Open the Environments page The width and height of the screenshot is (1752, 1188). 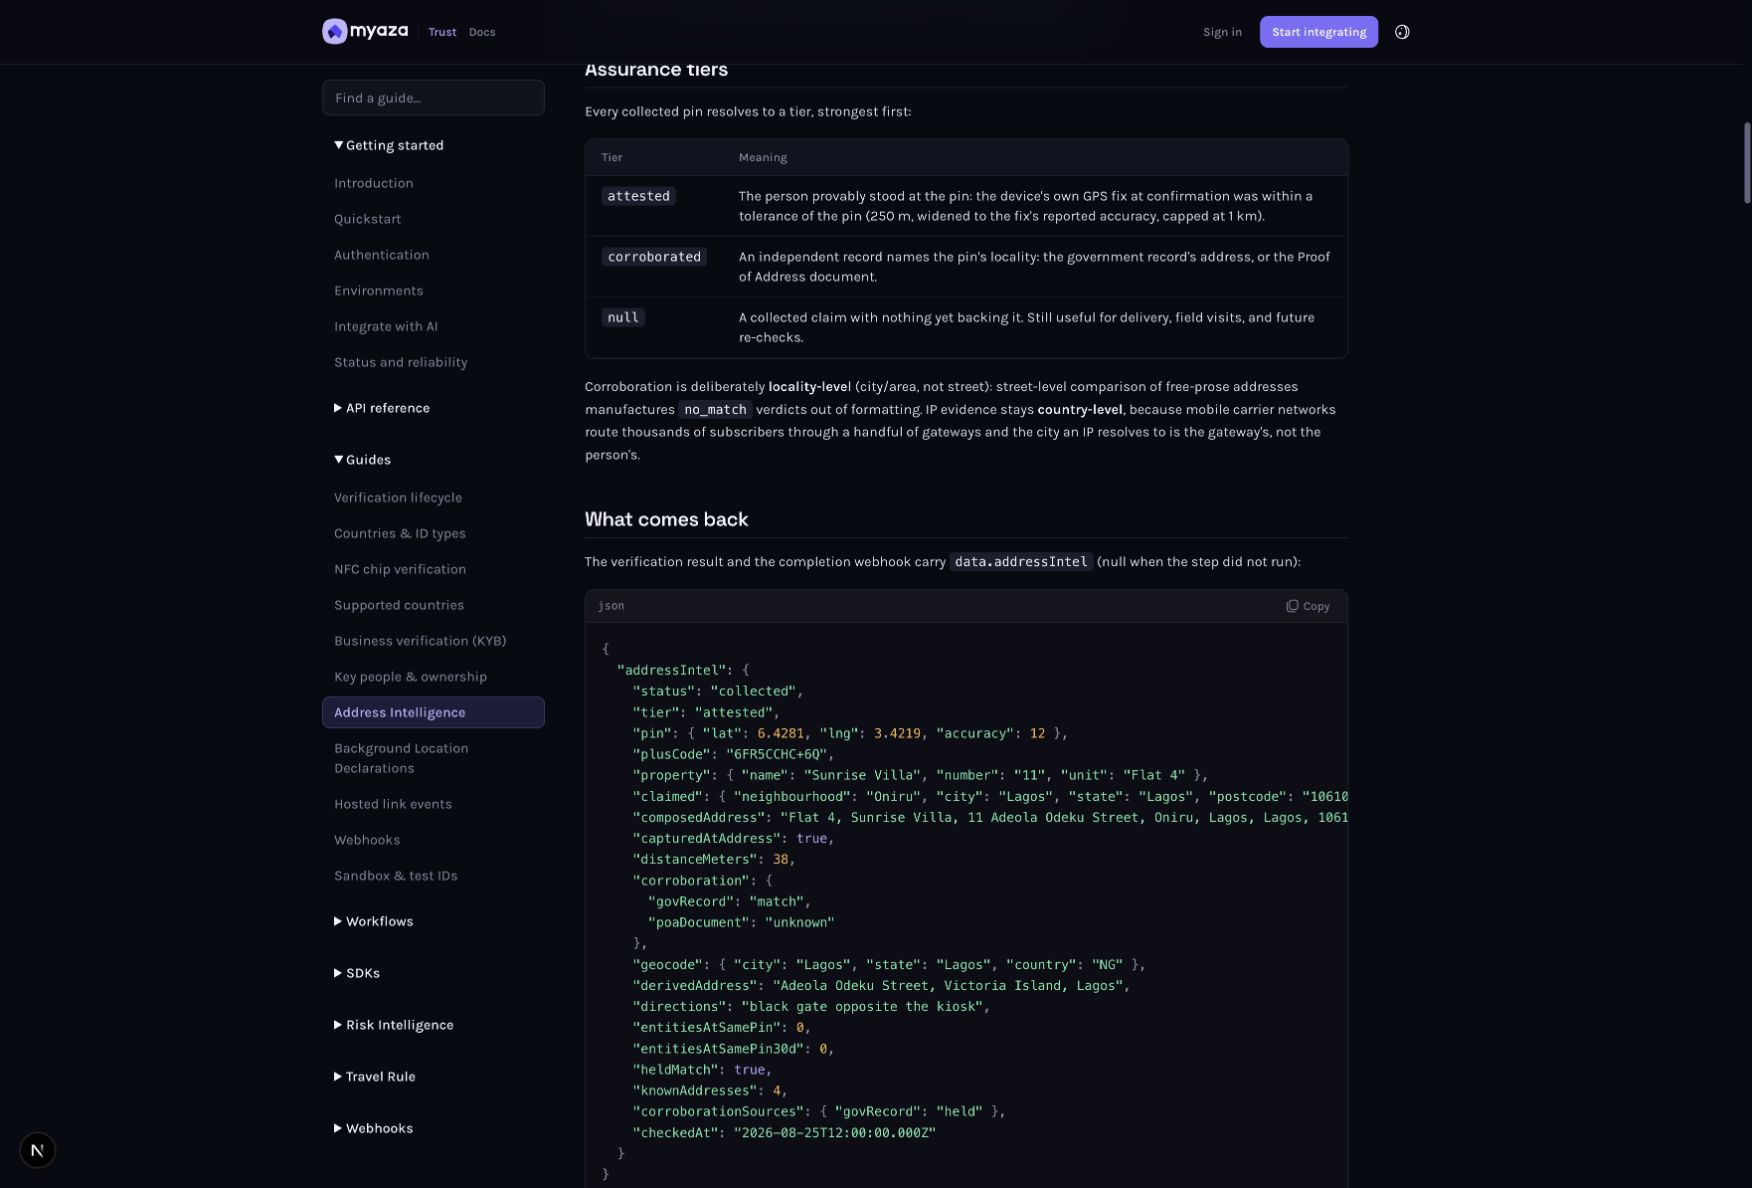379,291
